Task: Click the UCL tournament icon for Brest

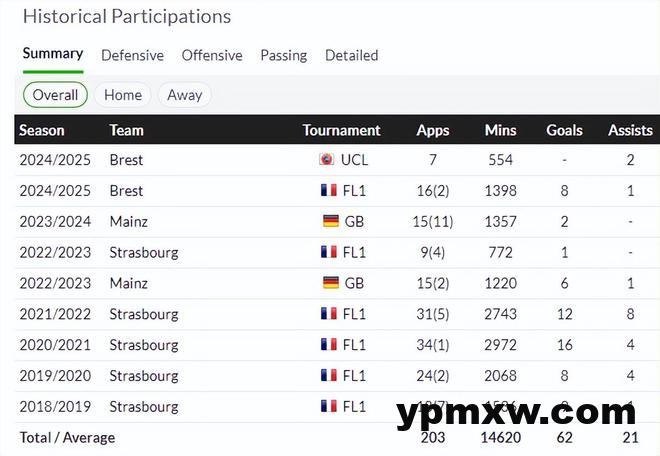Action: (326, 160)
